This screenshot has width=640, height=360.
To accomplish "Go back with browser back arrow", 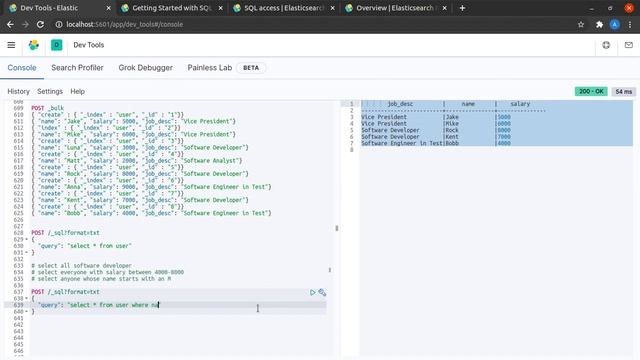I will (x=10, y=24).
